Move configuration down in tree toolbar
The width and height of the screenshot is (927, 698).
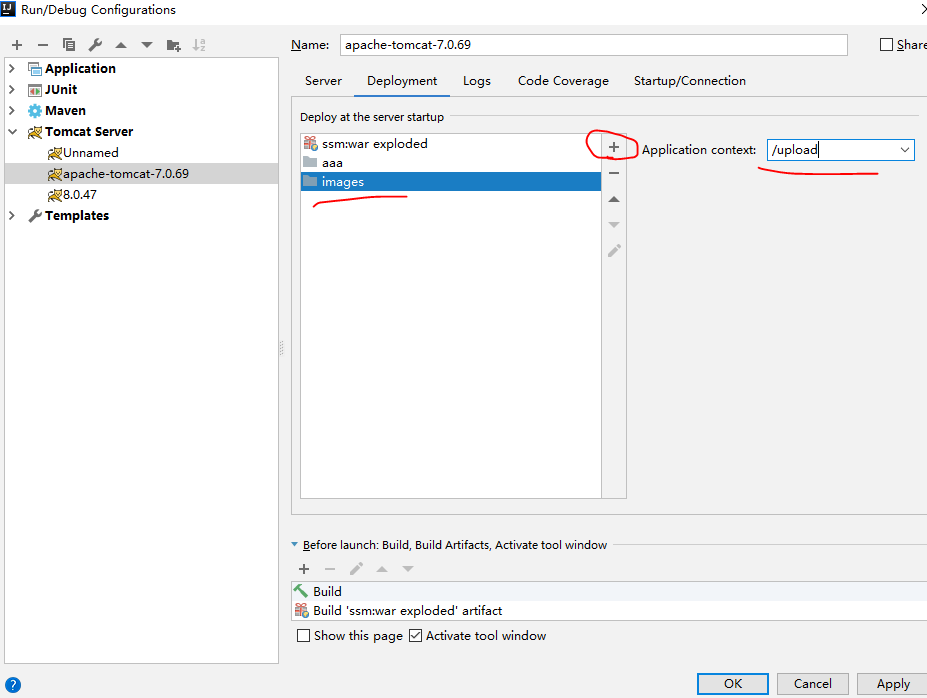point(147,45)
